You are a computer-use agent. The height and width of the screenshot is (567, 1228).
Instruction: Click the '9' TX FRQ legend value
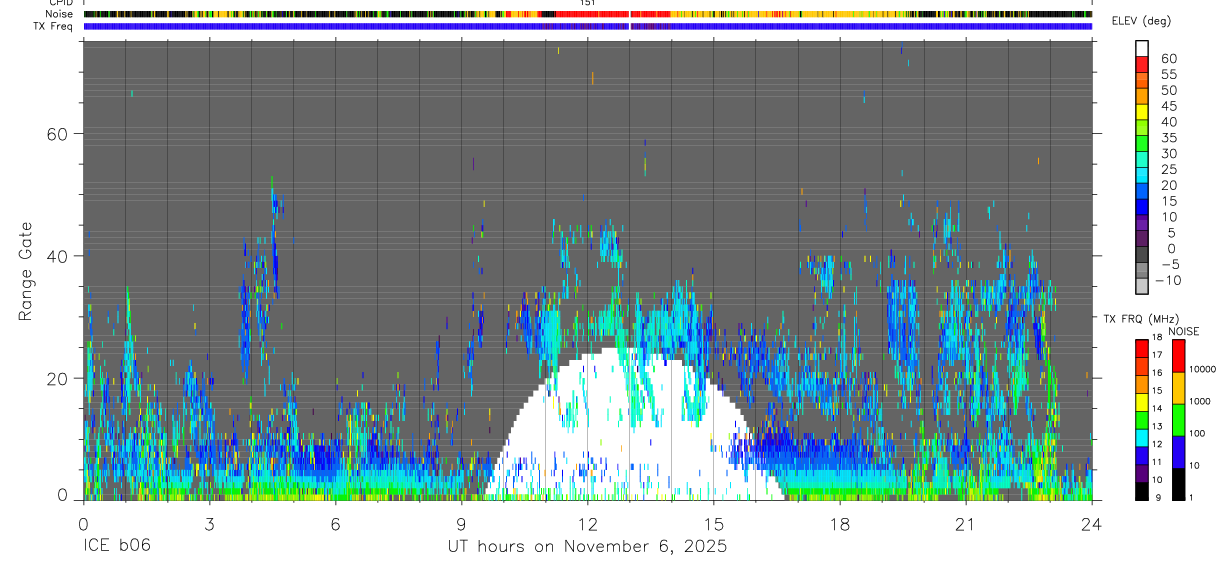point(1158,498)
